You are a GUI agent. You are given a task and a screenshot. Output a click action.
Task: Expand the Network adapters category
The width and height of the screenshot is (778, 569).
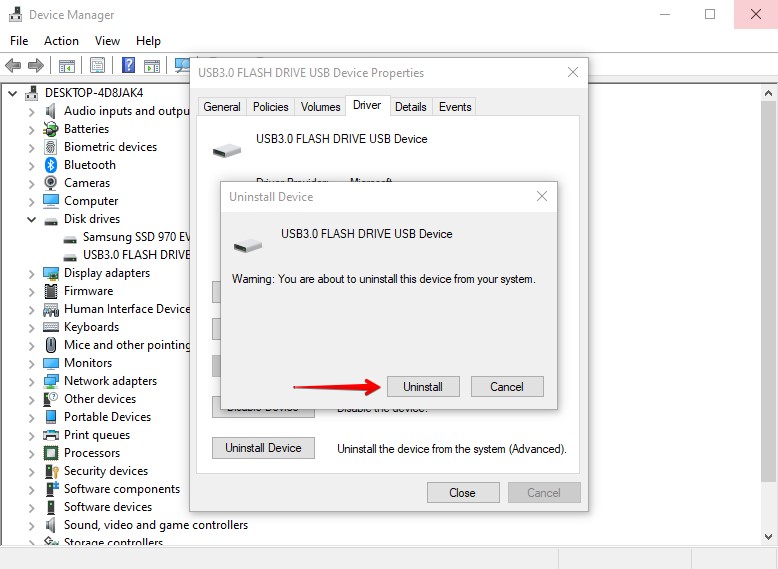point(31,381)
